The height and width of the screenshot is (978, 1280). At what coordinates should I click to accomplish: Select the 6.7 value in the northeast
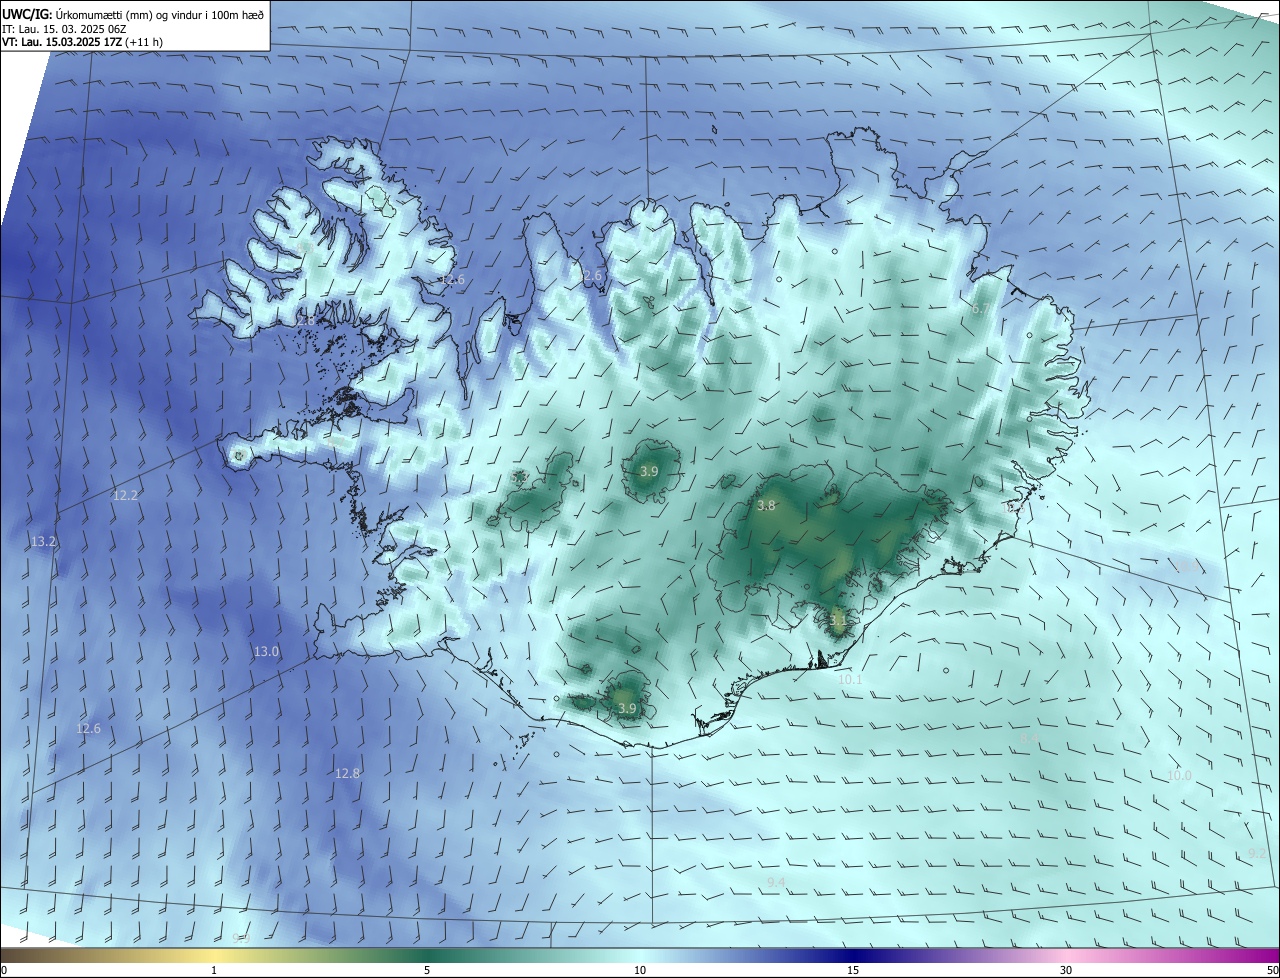coord(981,309)
